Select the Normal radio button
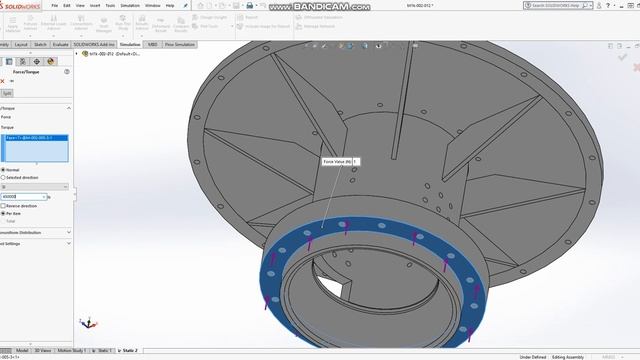Screen dimensions: 640x360 click(x=3, y=170)
